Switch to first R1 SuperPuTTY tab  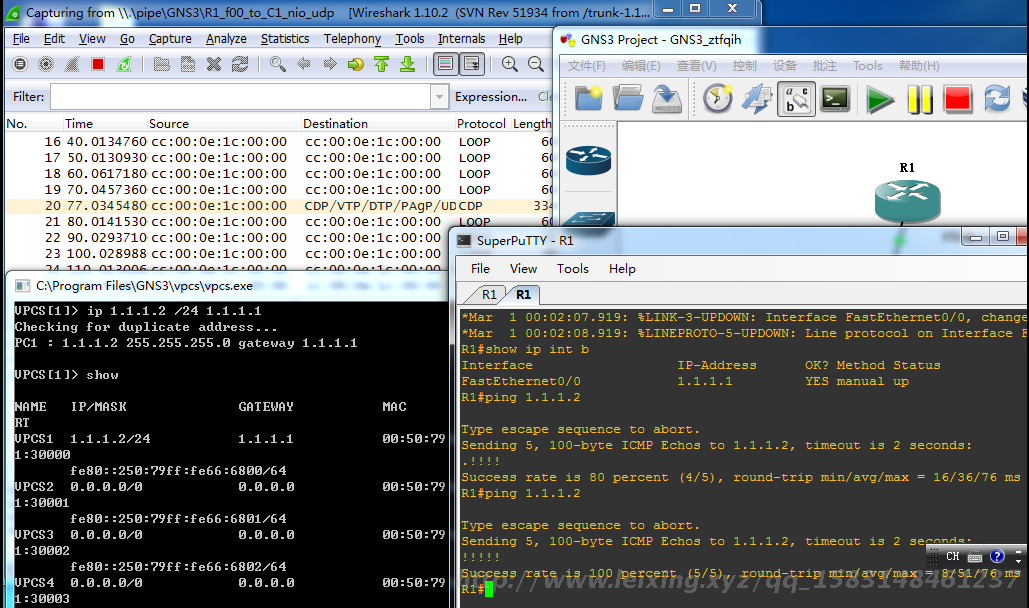click(x=489, y=295)
